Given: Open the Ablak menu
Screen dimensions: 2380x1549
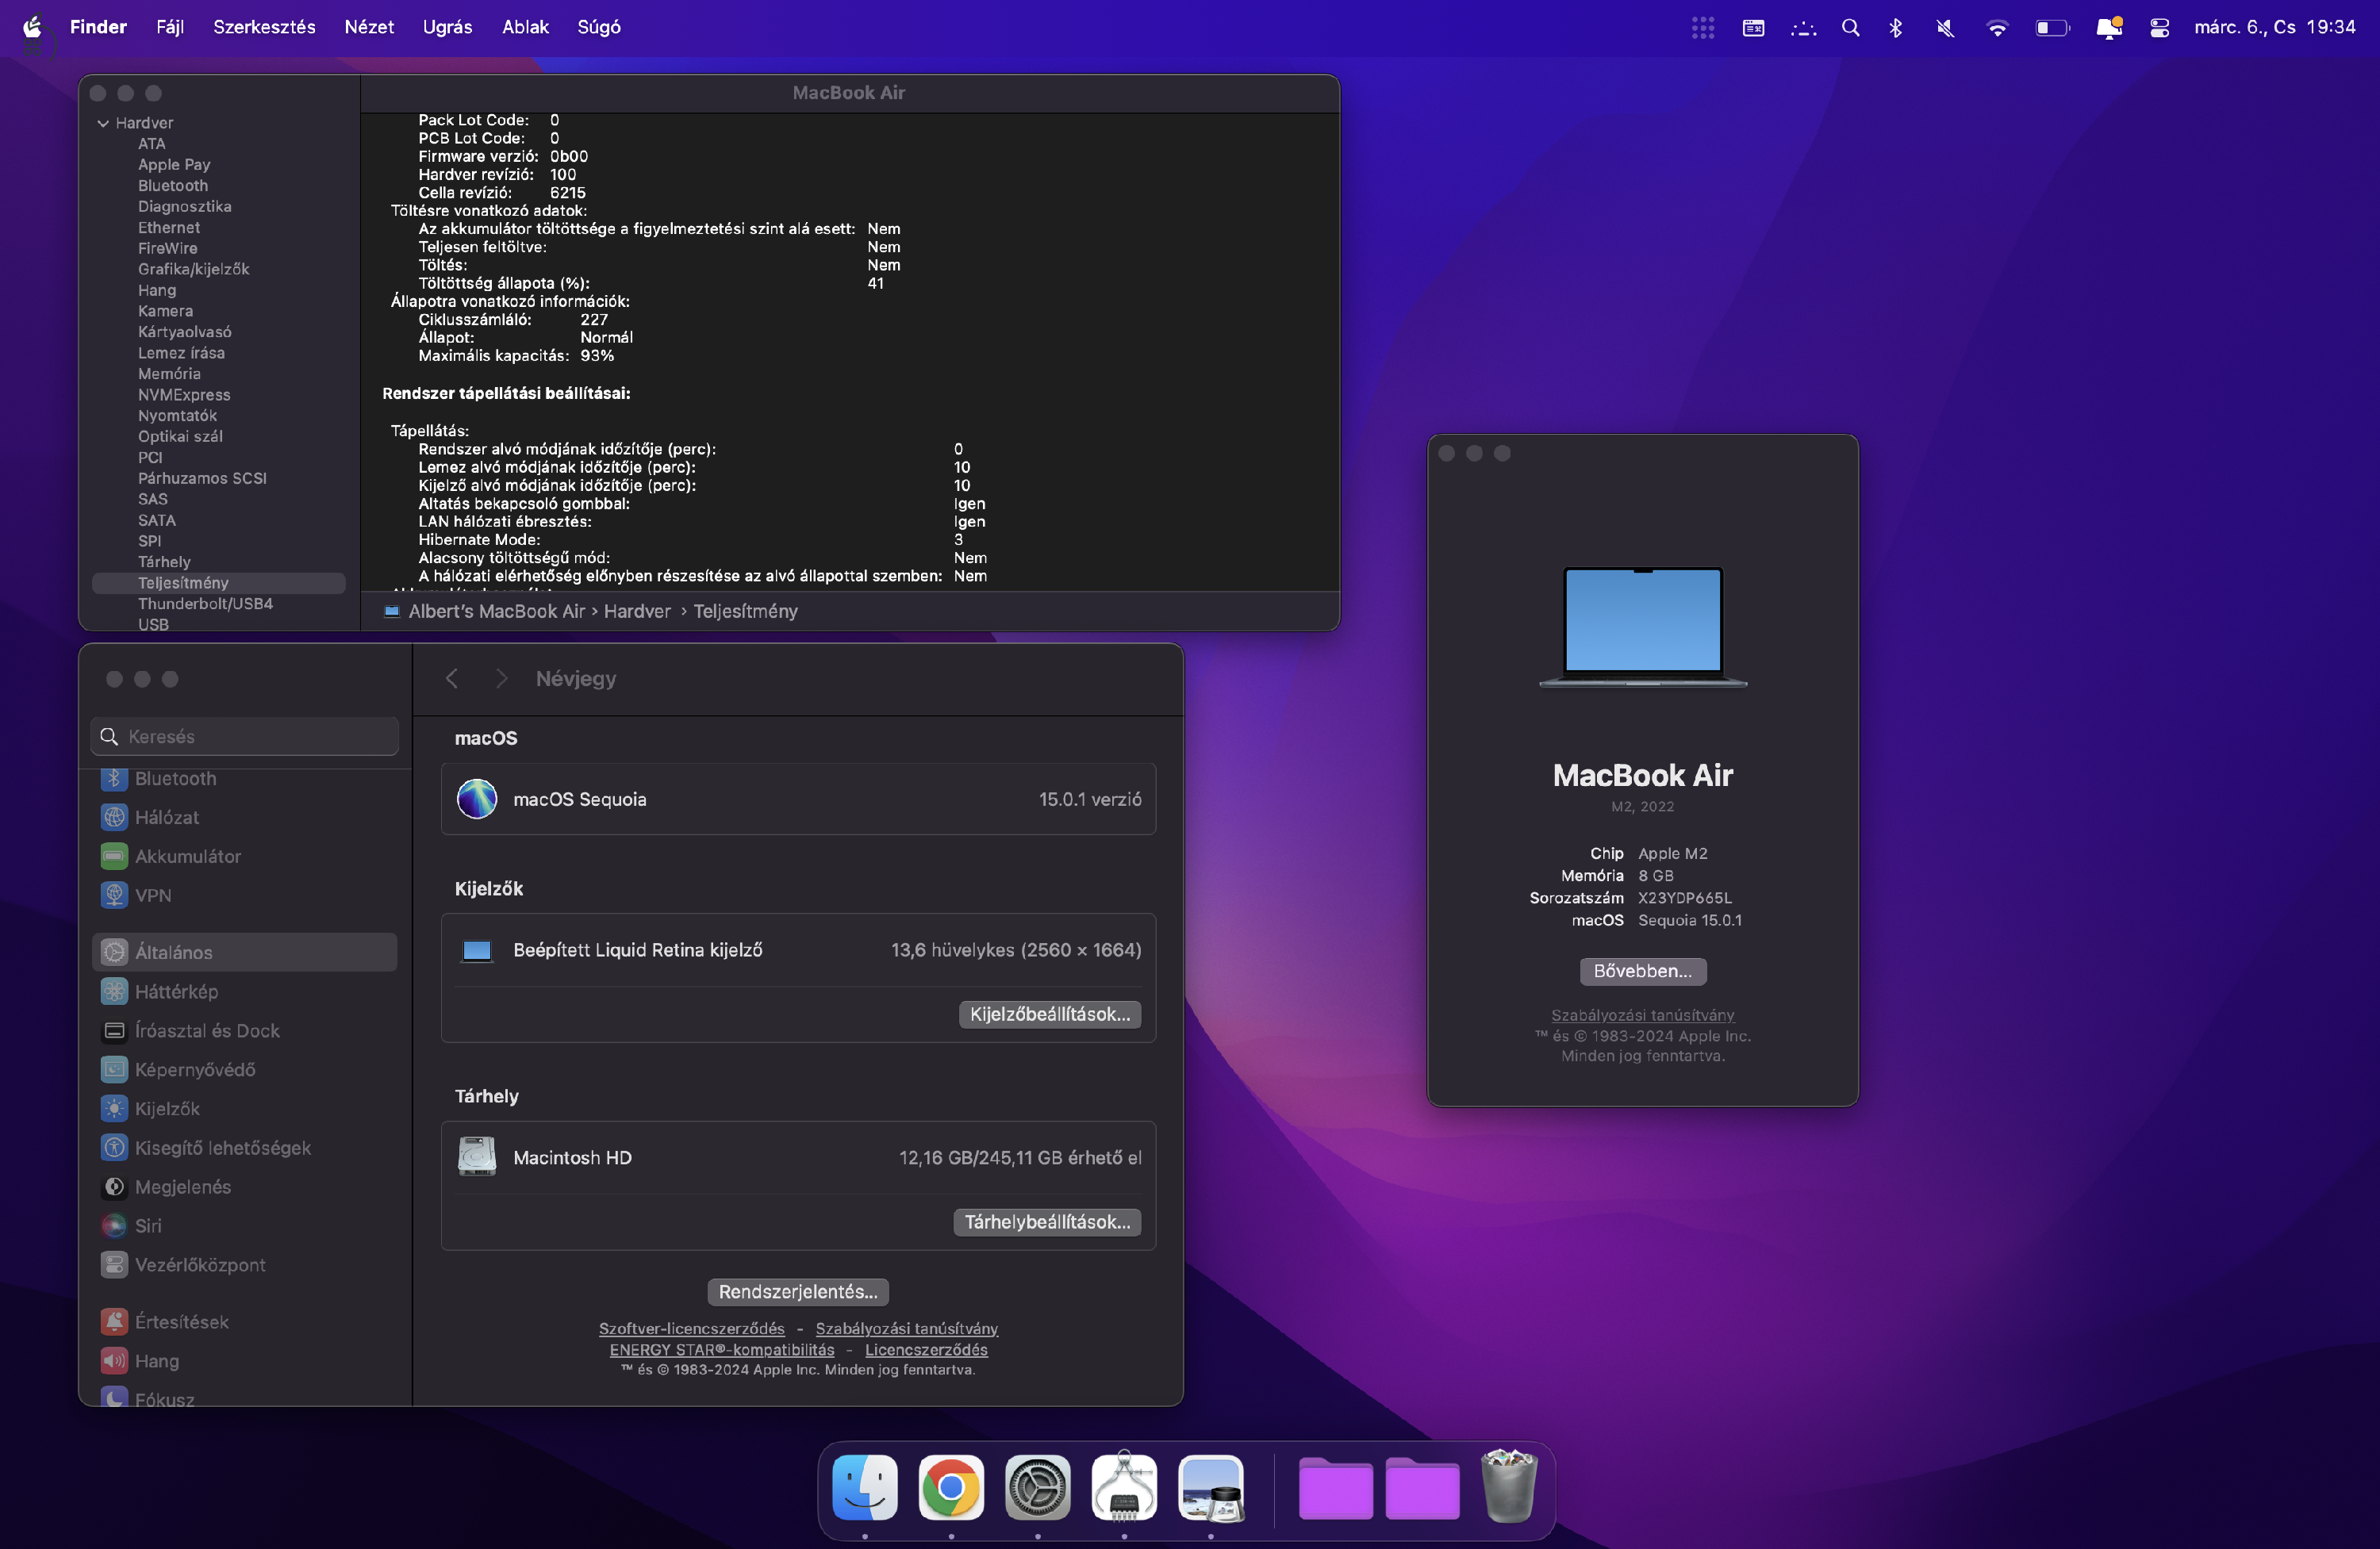Looking at the screenshot, I should click(525, 27).
